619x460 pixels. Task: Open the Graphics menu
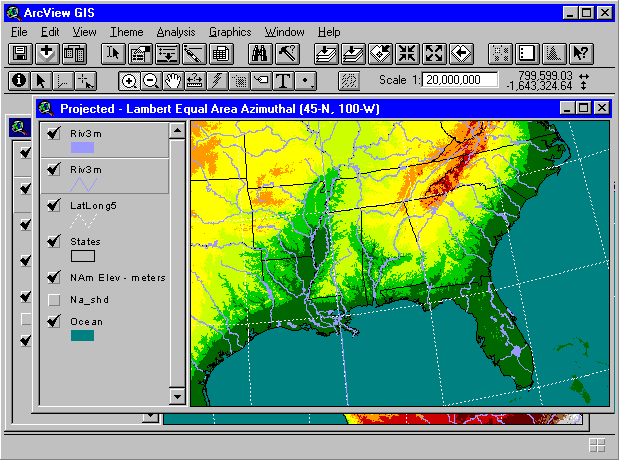(230, 32)
